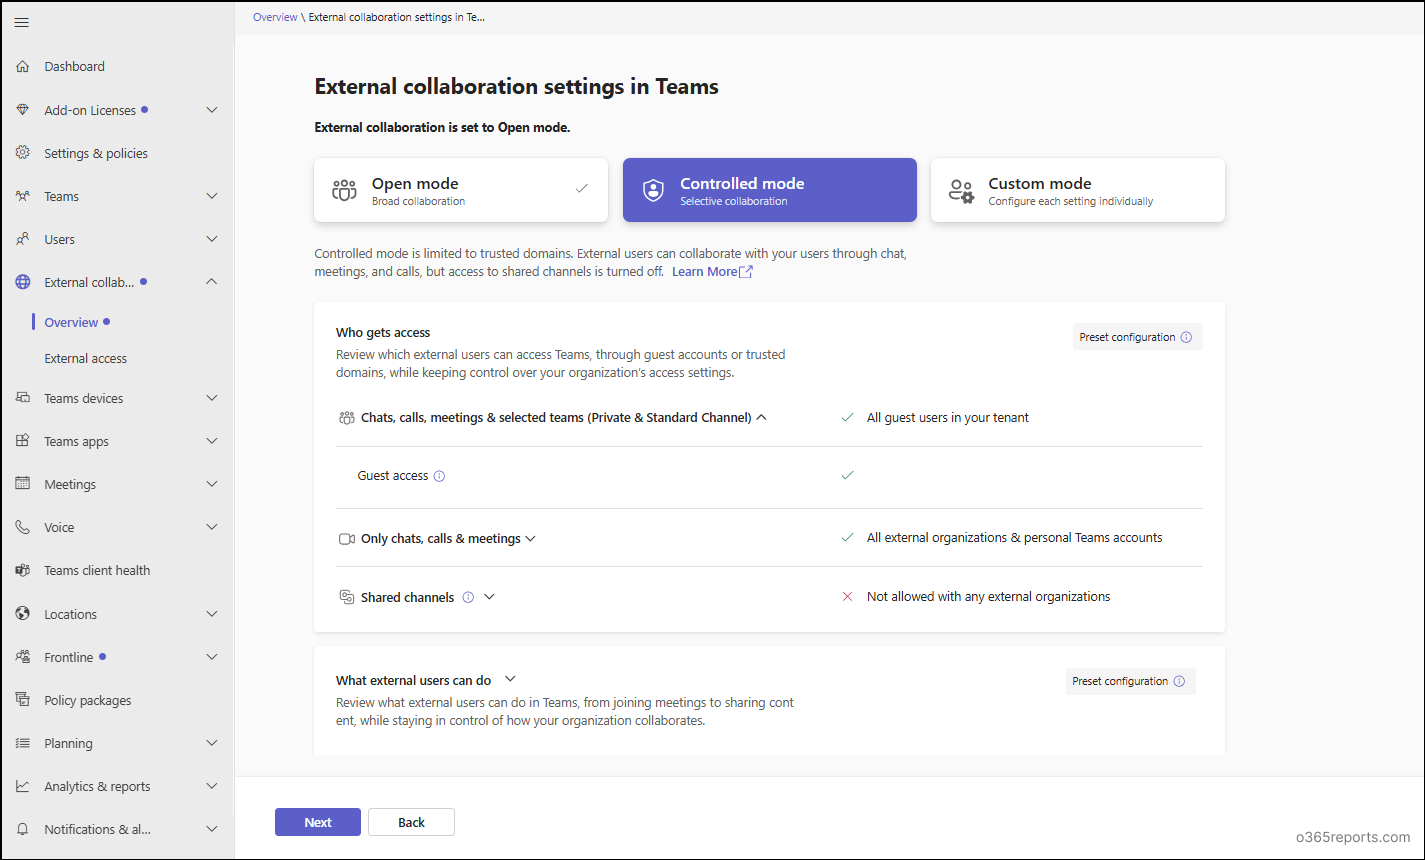The width and height of the screenshot is (1425, 860).
Task: Click 'External collaboration is set to Open mode.' text
Action: (442, 127)
